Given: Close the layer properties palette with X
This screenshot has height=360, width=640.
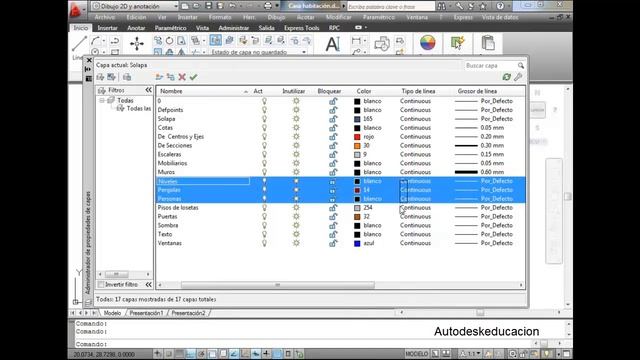Looking at the screenshot, I should 89,60.
